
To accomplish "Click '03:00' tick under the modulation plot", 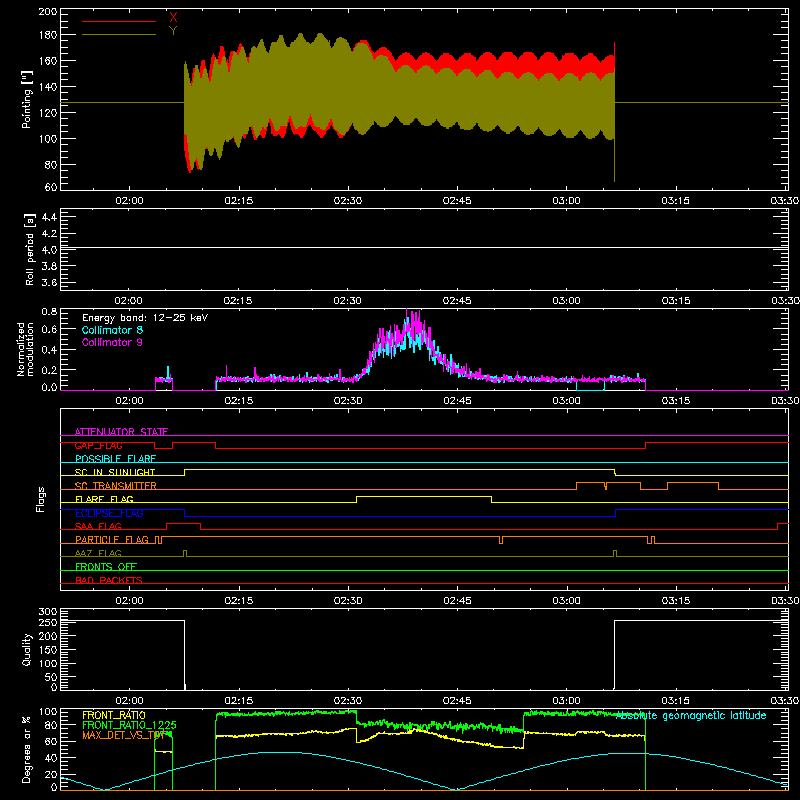I will [566, 401].
